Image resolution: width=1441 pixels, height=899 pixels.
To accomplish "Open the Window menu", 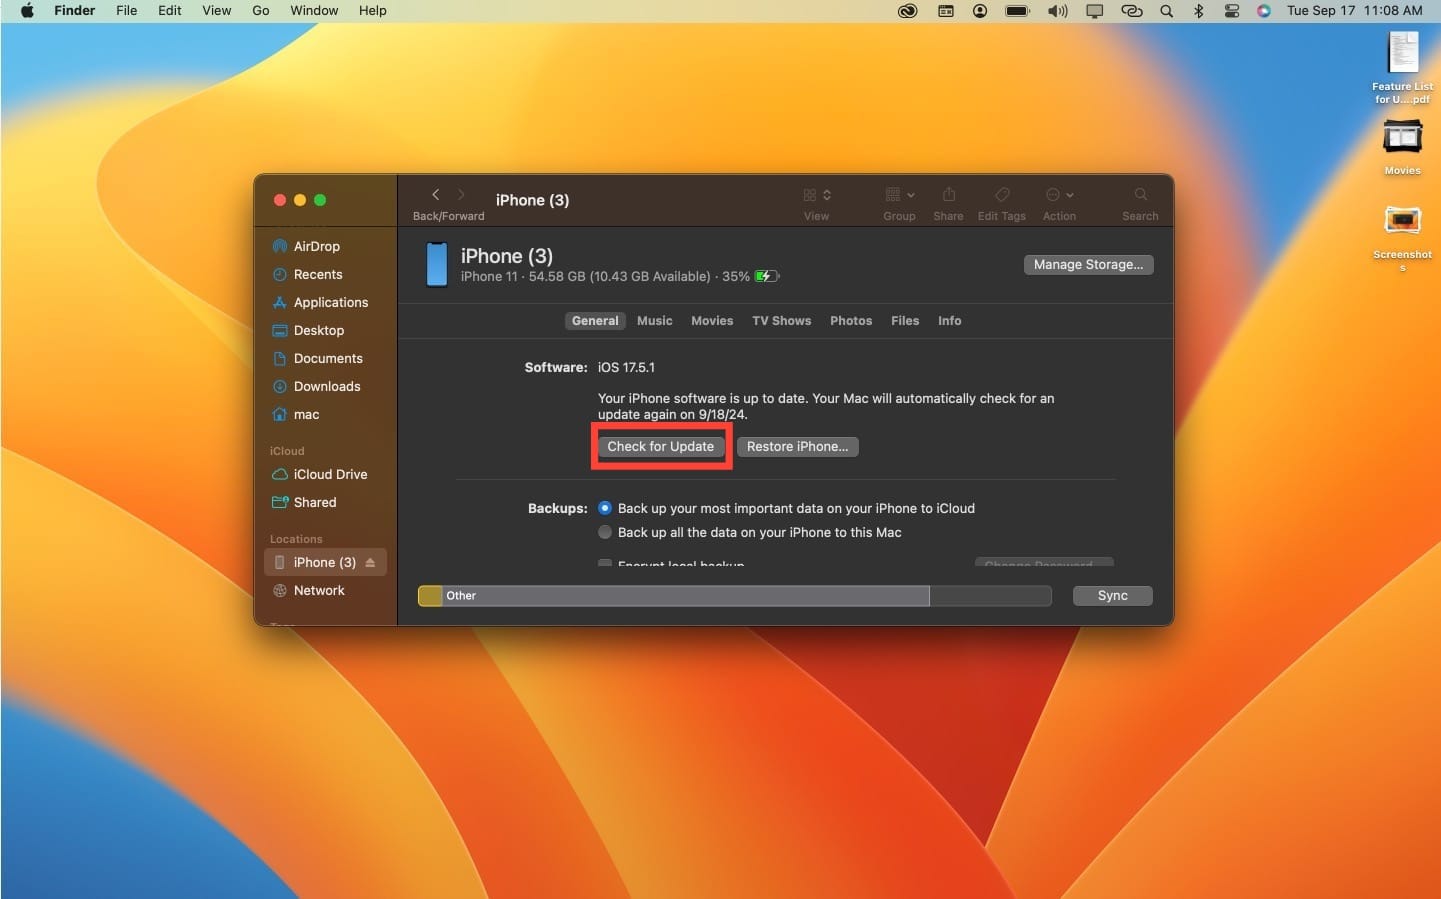I will (314, 11).
